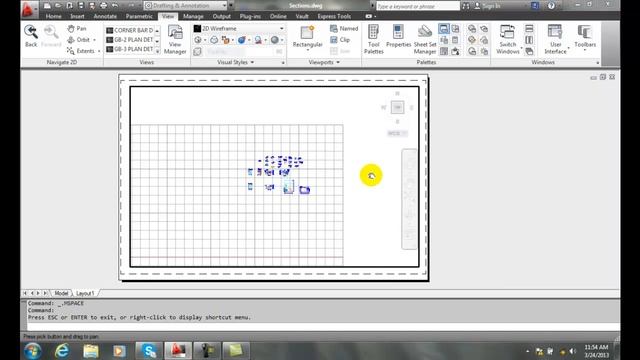The width and height of the screenshot is (640, 360).
Task: Click the blue sphere face style icon
Action: point(242,40)
